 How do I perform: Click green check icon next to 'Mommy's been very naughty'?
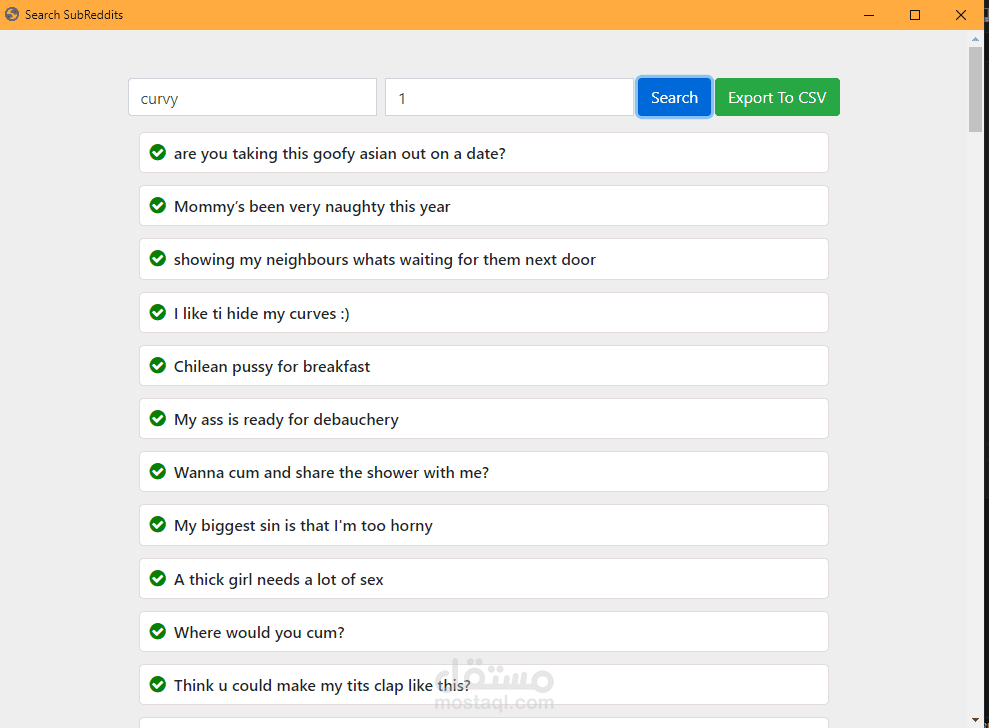158,205
